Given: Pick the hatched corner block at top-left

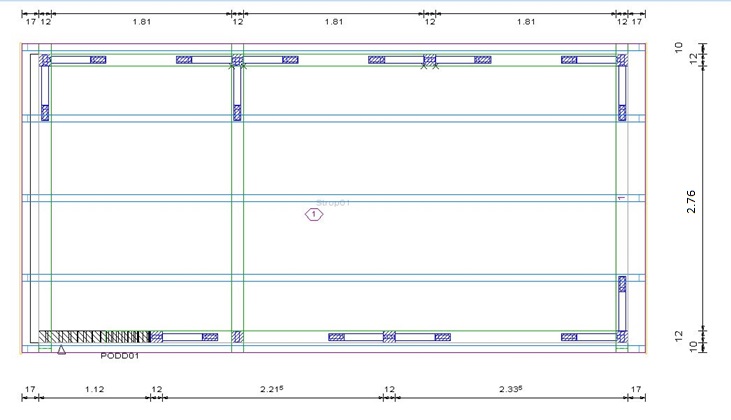Looking at the screenshot, I should (45, 61).
